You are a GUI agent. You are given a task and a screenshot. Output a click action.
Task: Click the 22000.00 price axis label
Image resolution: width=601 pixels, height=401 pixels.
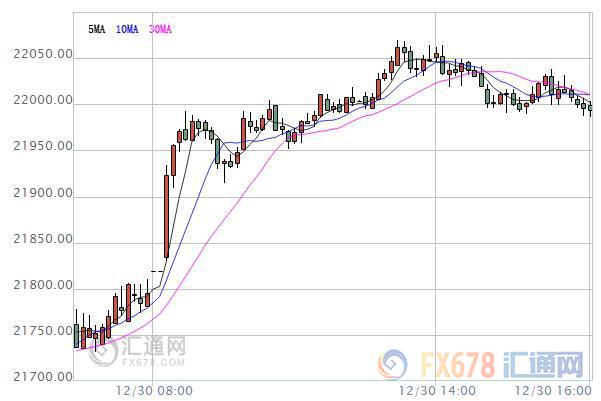point(43,100)
